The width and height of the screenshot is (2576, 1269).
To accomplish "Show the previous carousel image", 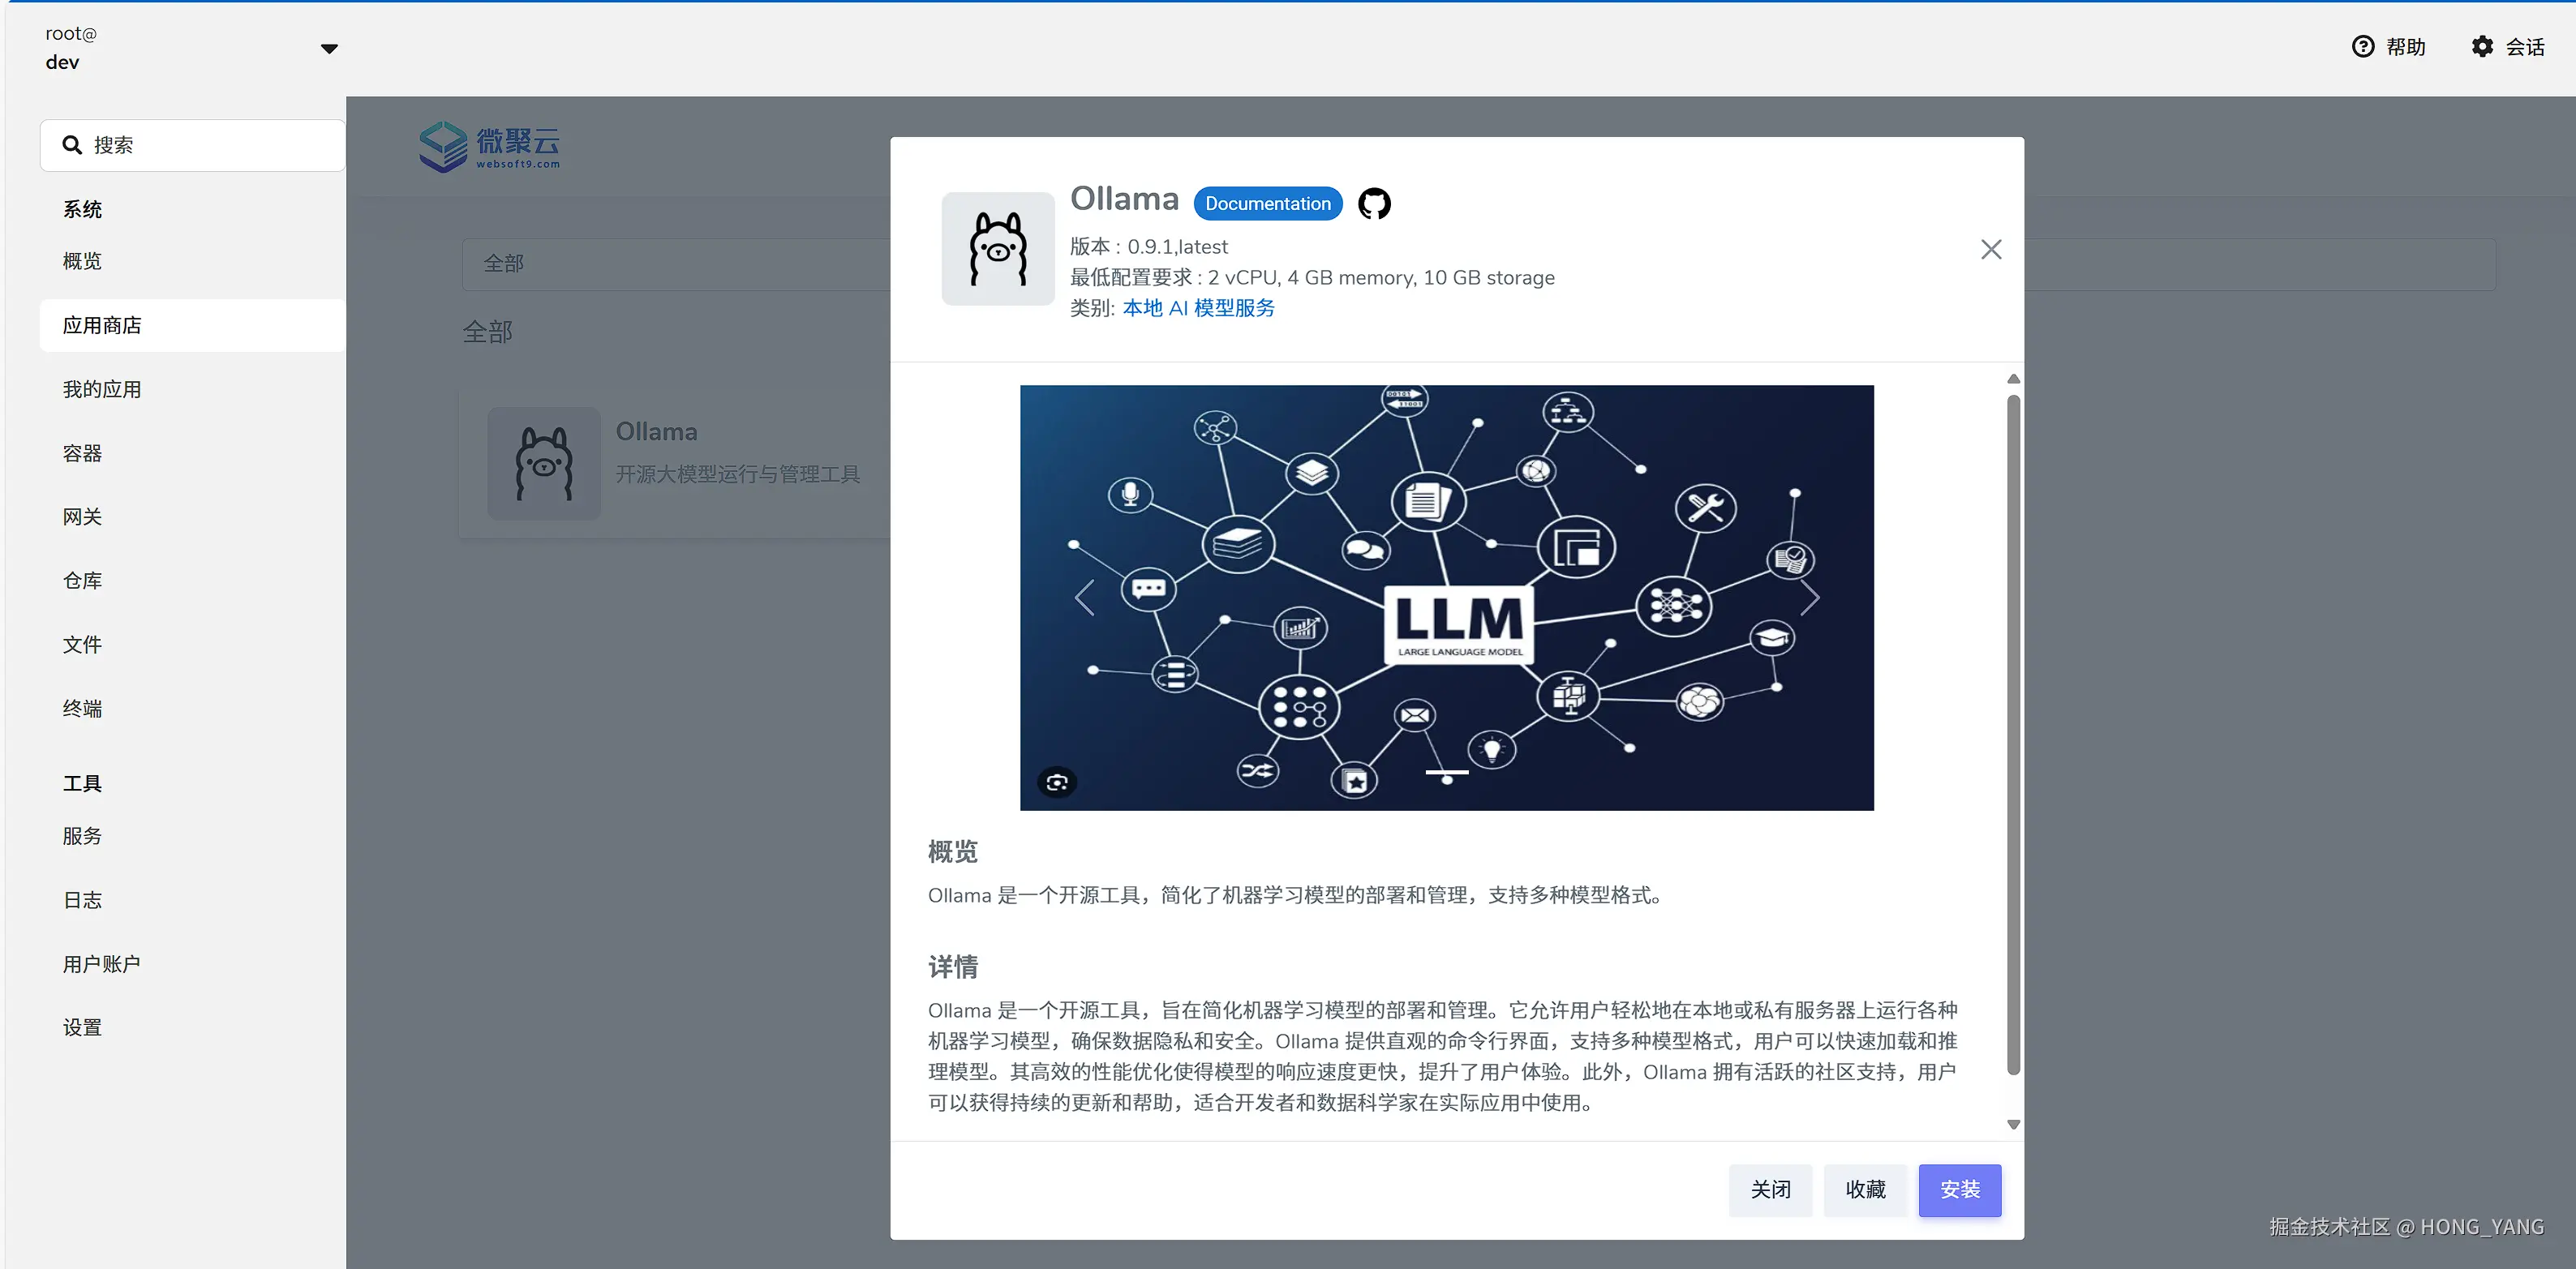I will pos(1085,598).
